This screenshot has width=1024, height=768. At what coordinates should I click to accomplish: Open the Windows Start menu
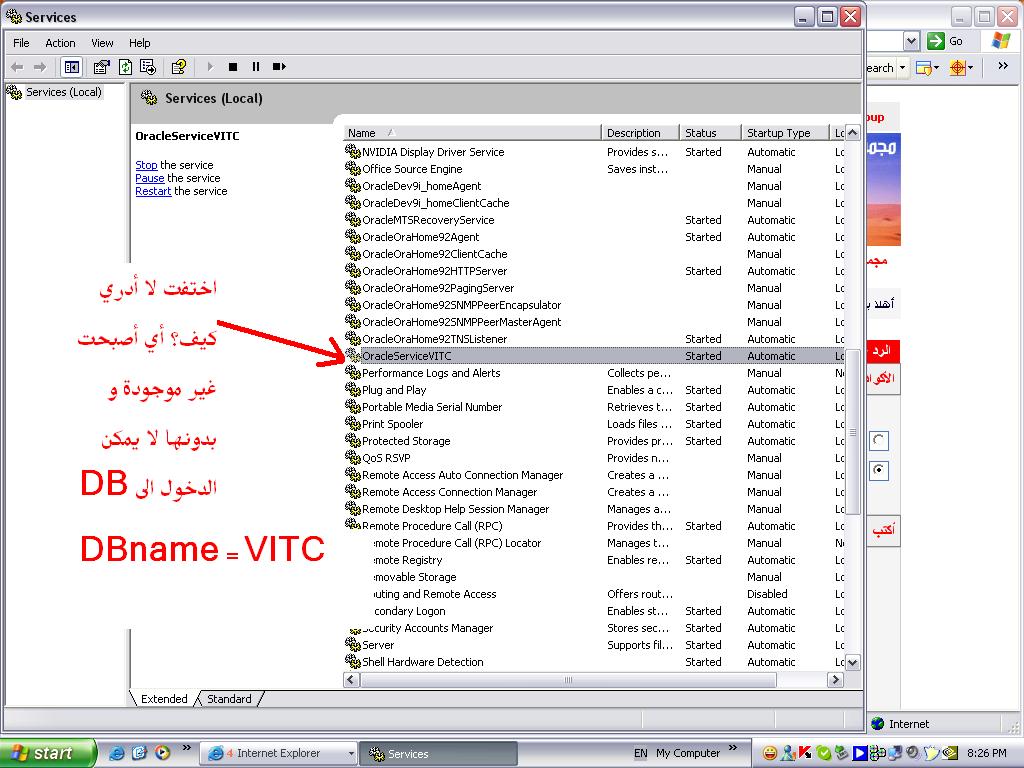click(x=47, y=753)
